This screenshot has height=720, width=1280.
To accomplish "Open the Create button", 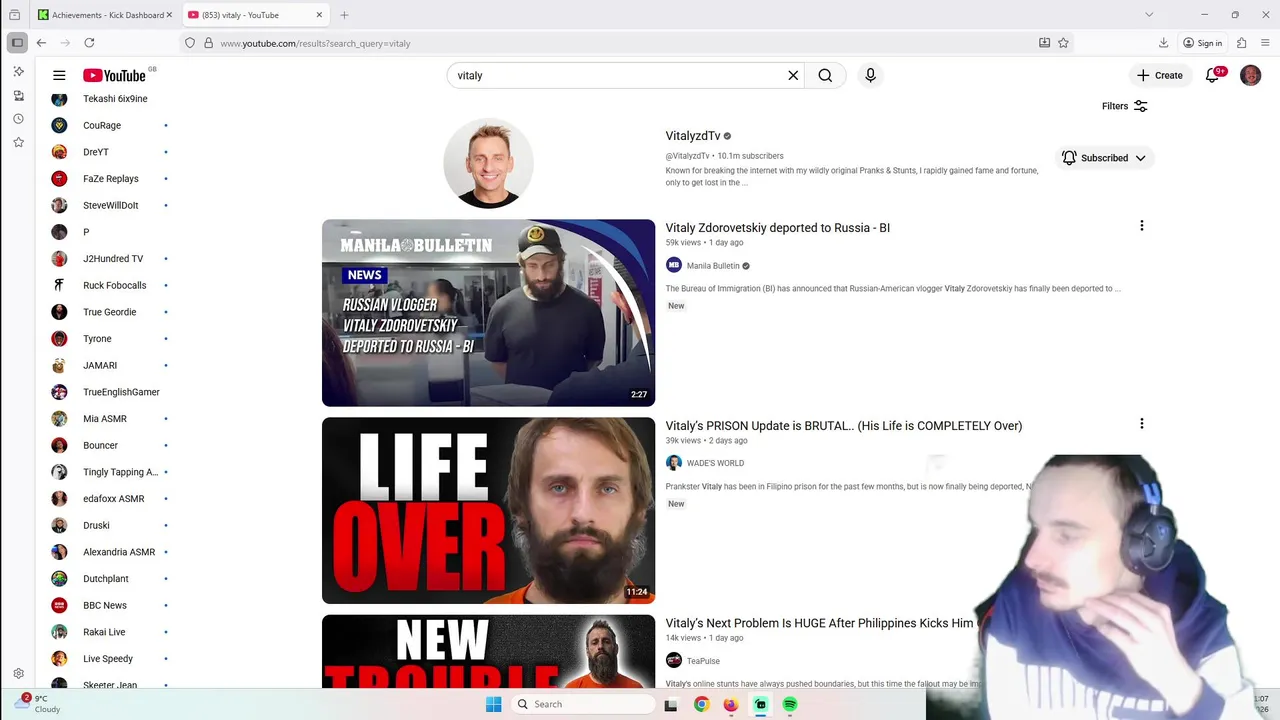I will point(1159,75).
